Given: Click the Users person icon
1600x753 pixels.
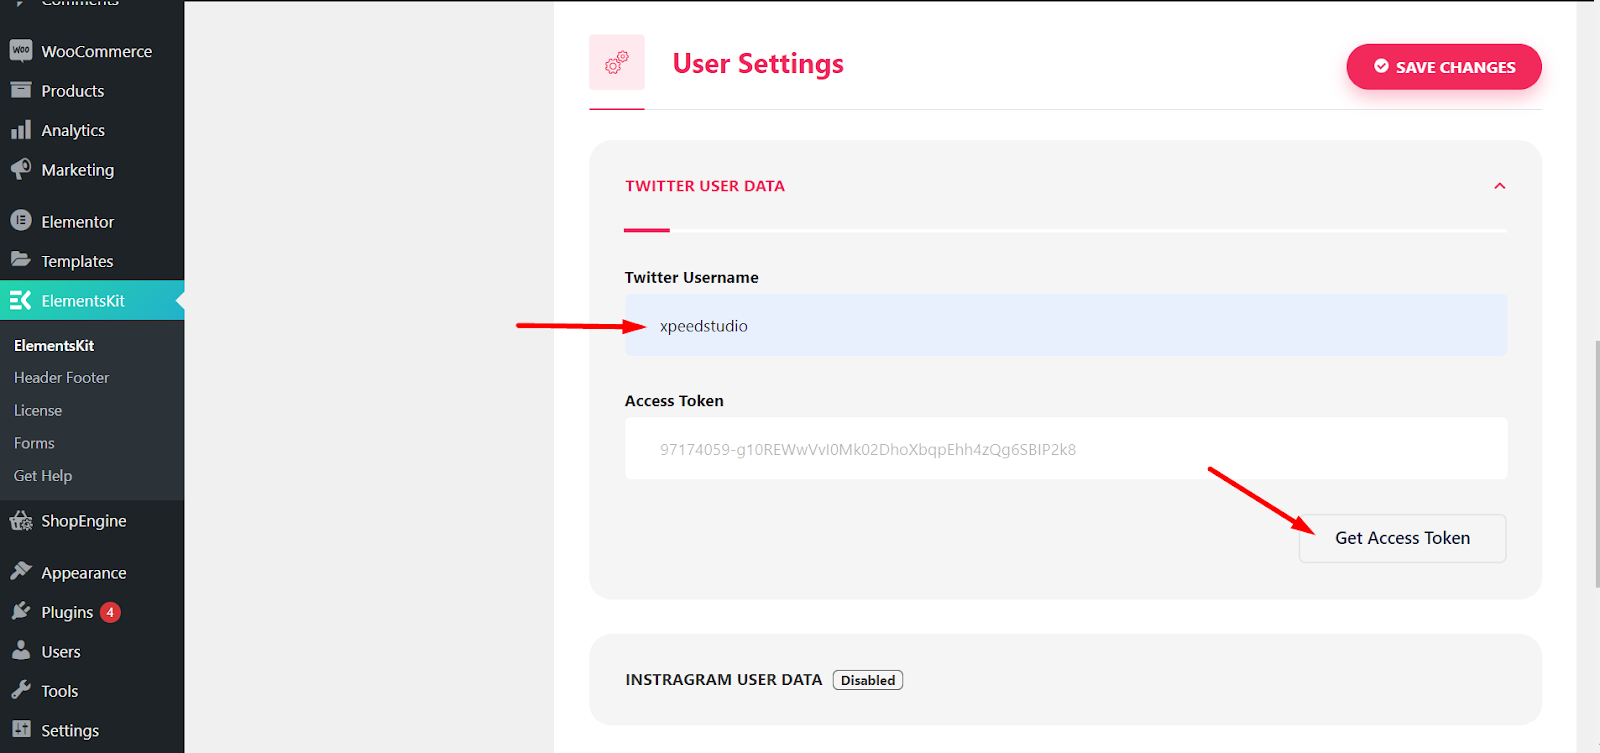Looking at the screenshot, I should click(21, 650).
